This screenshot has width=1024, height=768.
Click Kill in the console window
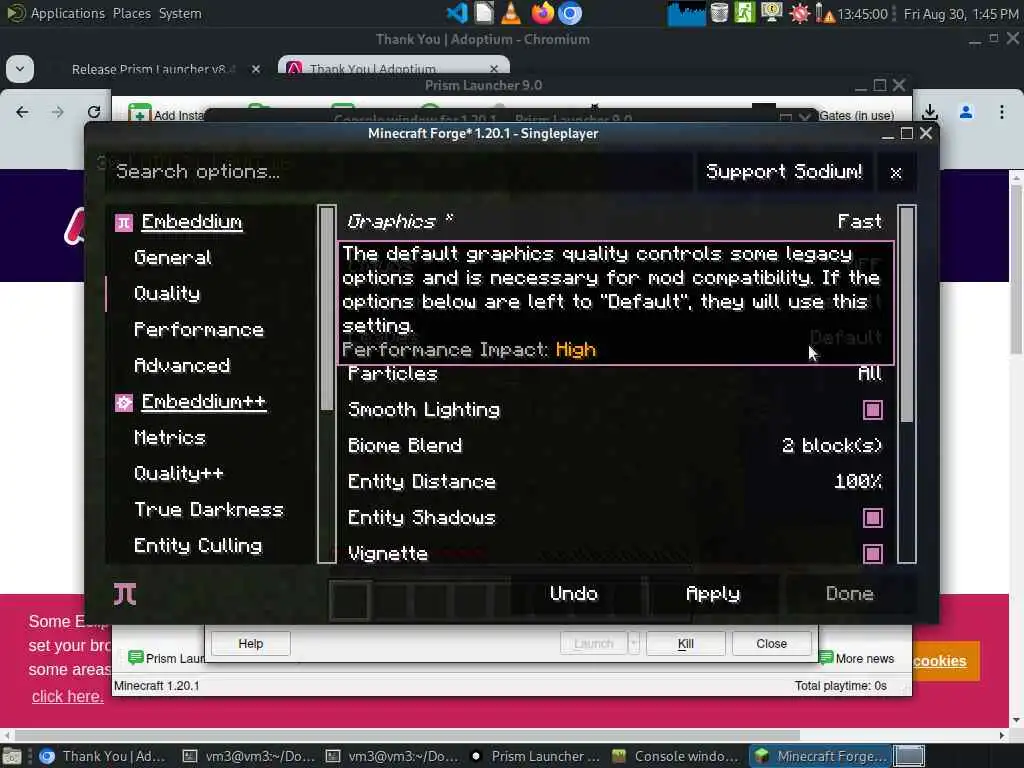pyautogui.click(x=685, y=643)
